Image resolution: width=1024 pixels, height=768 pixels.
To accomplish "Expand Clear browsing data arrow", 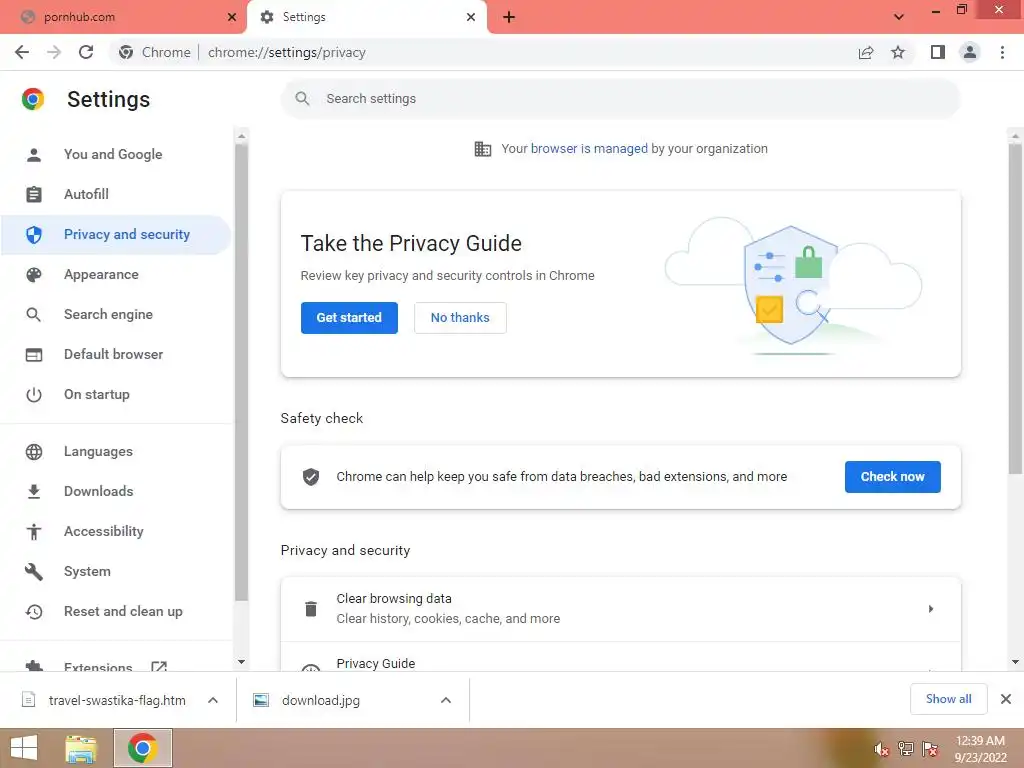I will (x=931, y=609).
